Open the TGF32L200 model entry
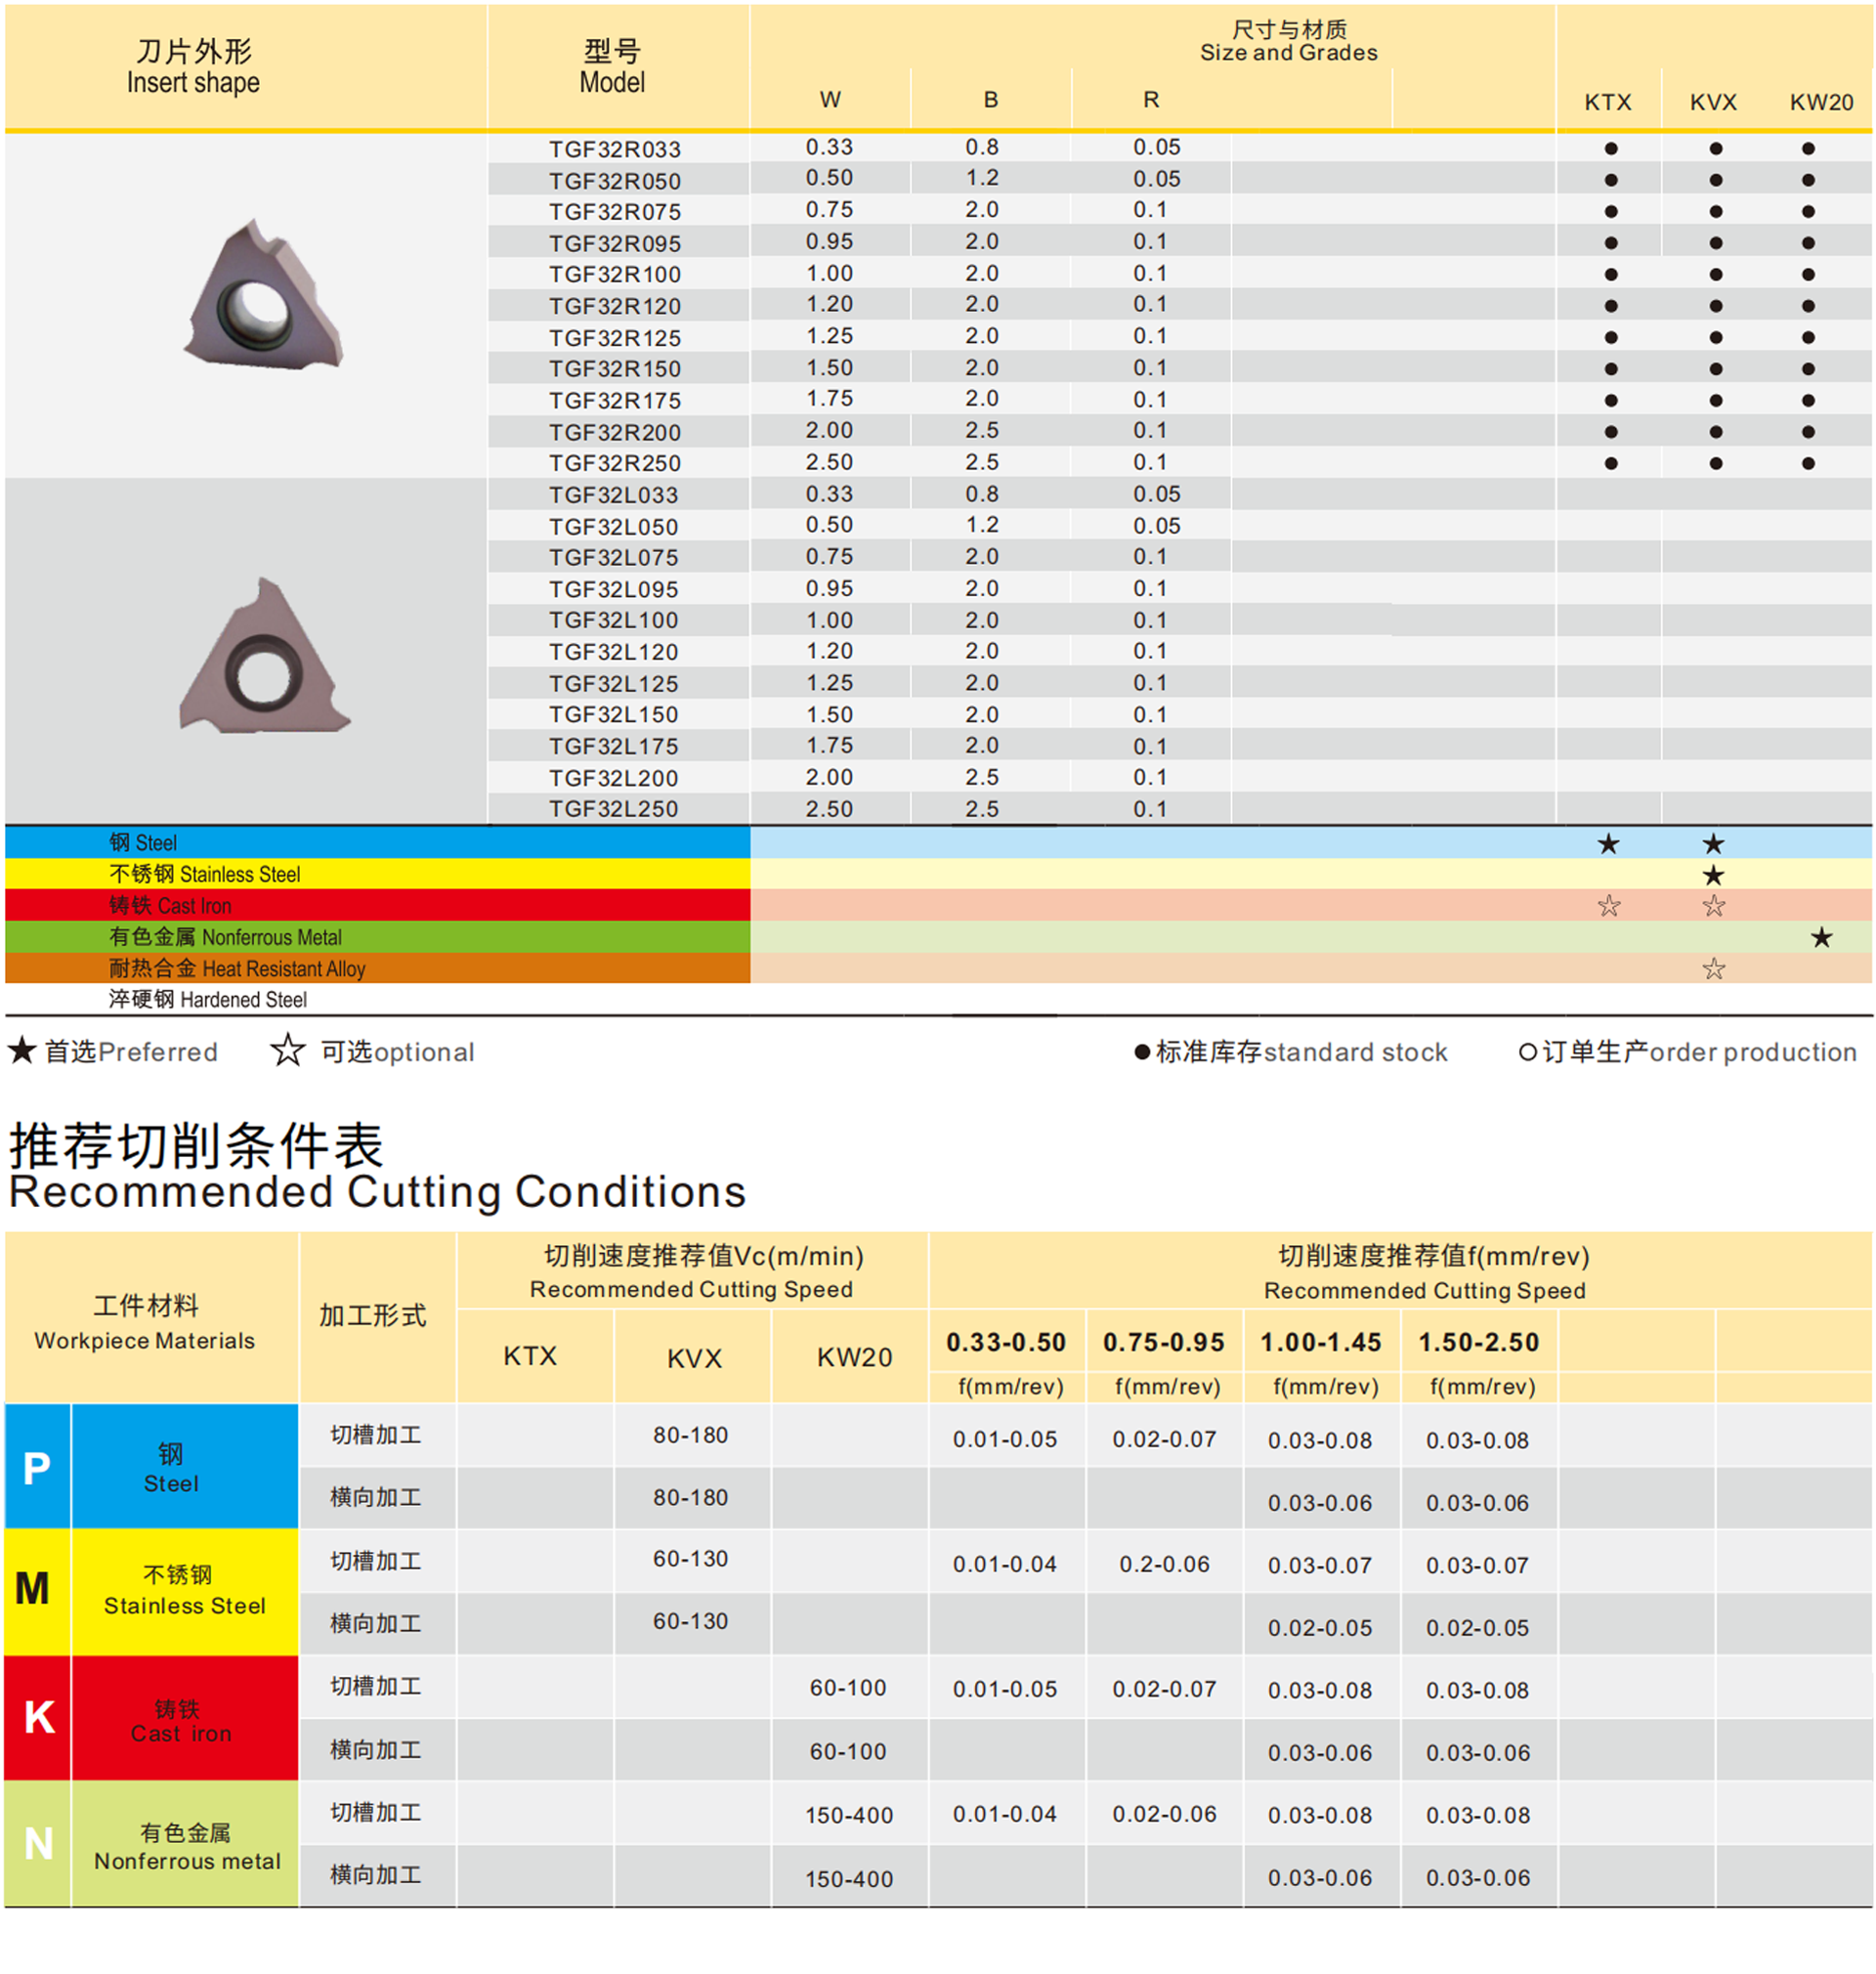Image resolution: width=1876 pixels, height=1974 pixels. pos(617,777)
